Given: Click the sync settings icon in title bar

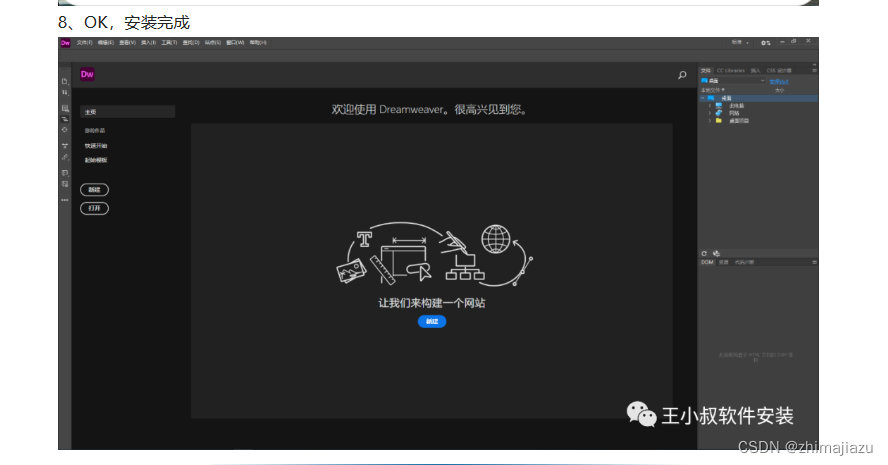Looking at the screenshot, I should click(766, 42).
